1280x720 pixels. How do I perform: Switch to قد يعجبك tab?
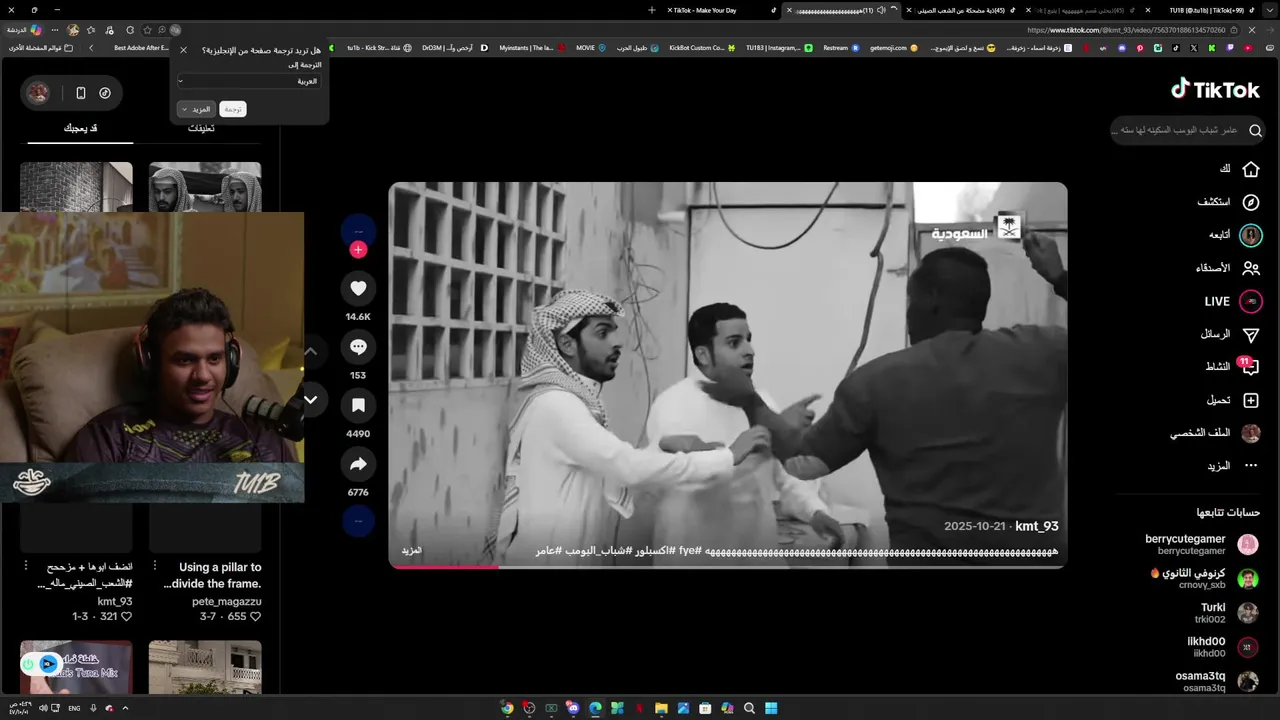click(80, 128)
